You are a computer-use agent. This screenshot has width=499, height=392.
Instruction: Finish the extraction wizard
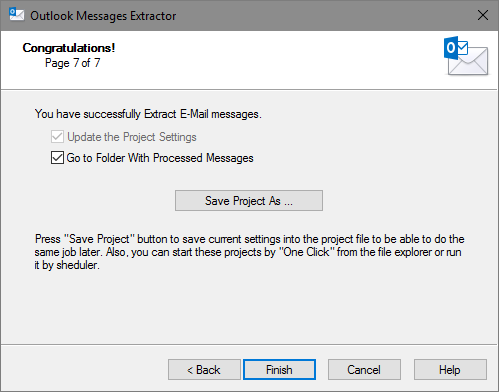279,370
